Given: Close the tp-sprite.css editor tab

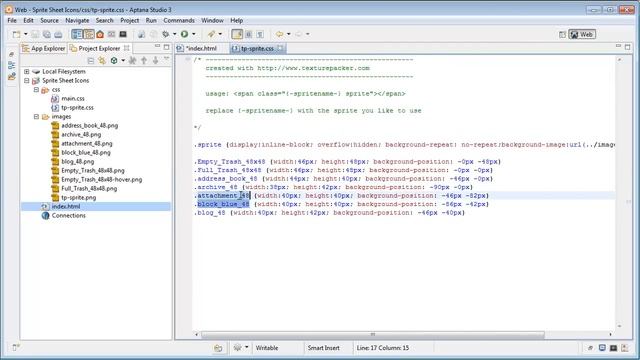Looking at the screenshot, I should click(x=280, y=48).
